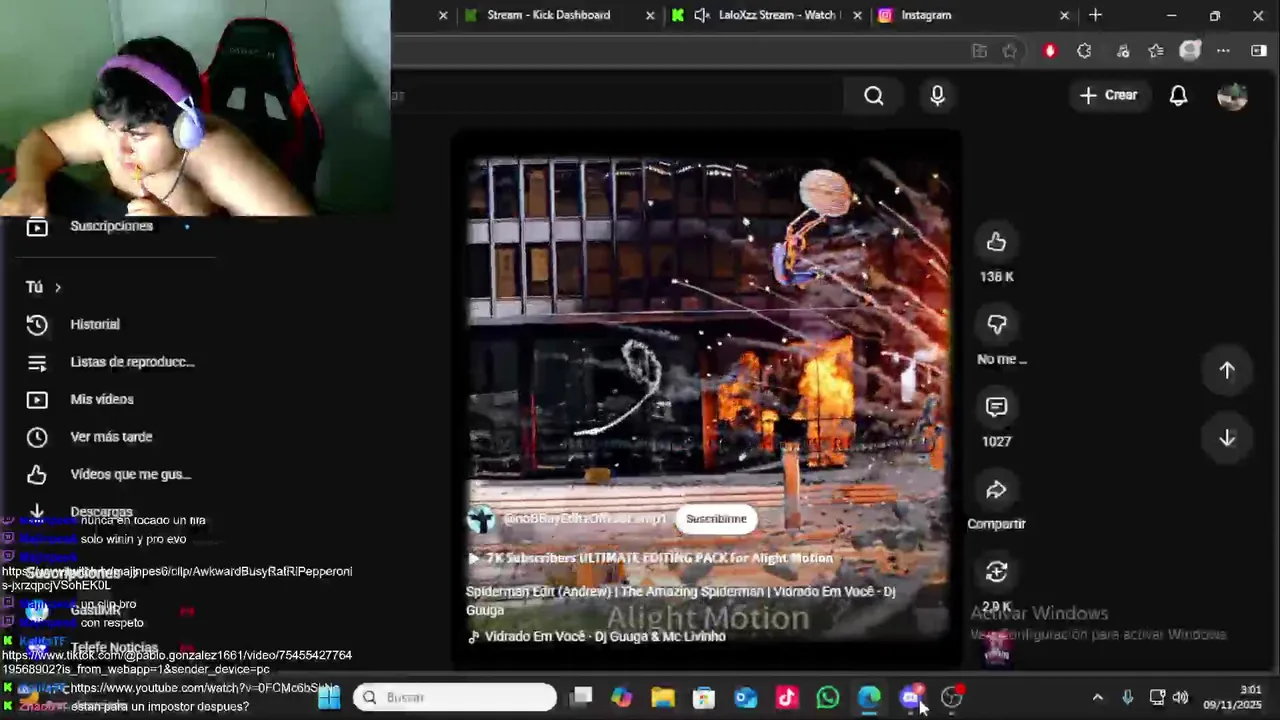Toggle system volume icon in tray
This screenshot has height=720, width=1280.
click(1180, 697)
